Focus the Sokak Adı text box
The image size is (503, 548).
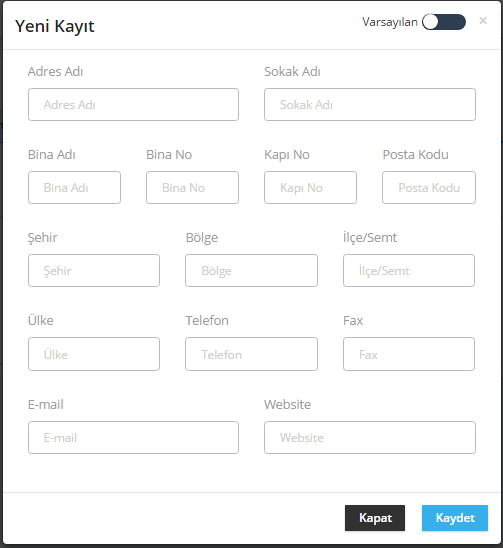coord(370,104)
